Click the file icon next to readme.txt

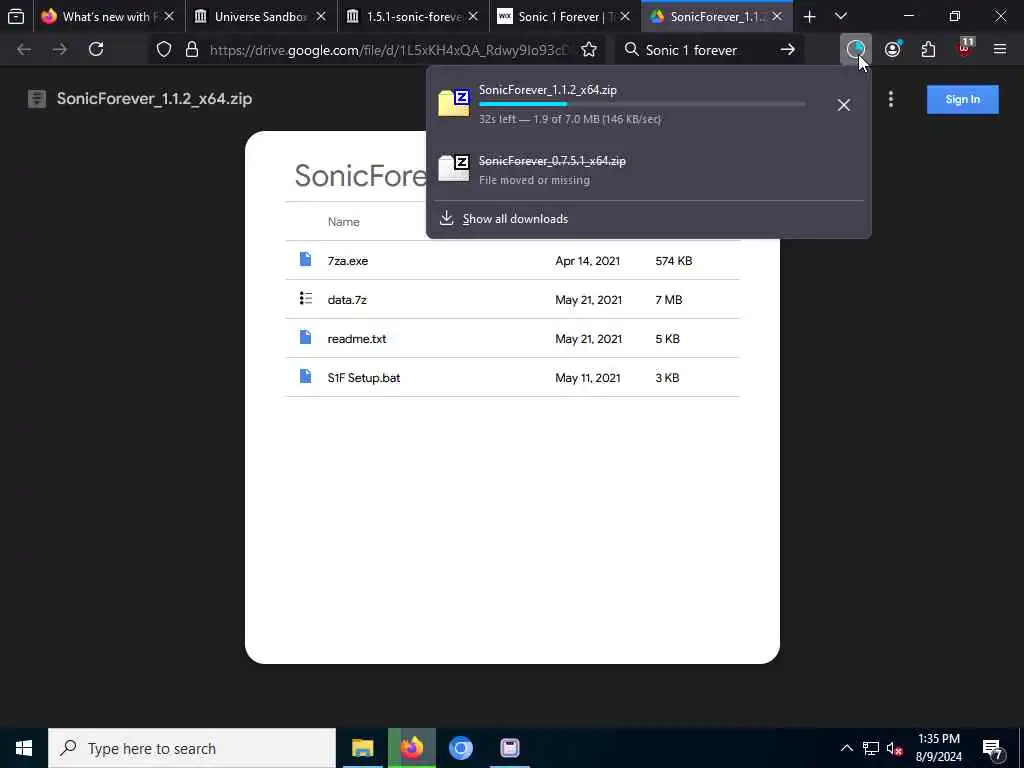[x=305, y=337]
